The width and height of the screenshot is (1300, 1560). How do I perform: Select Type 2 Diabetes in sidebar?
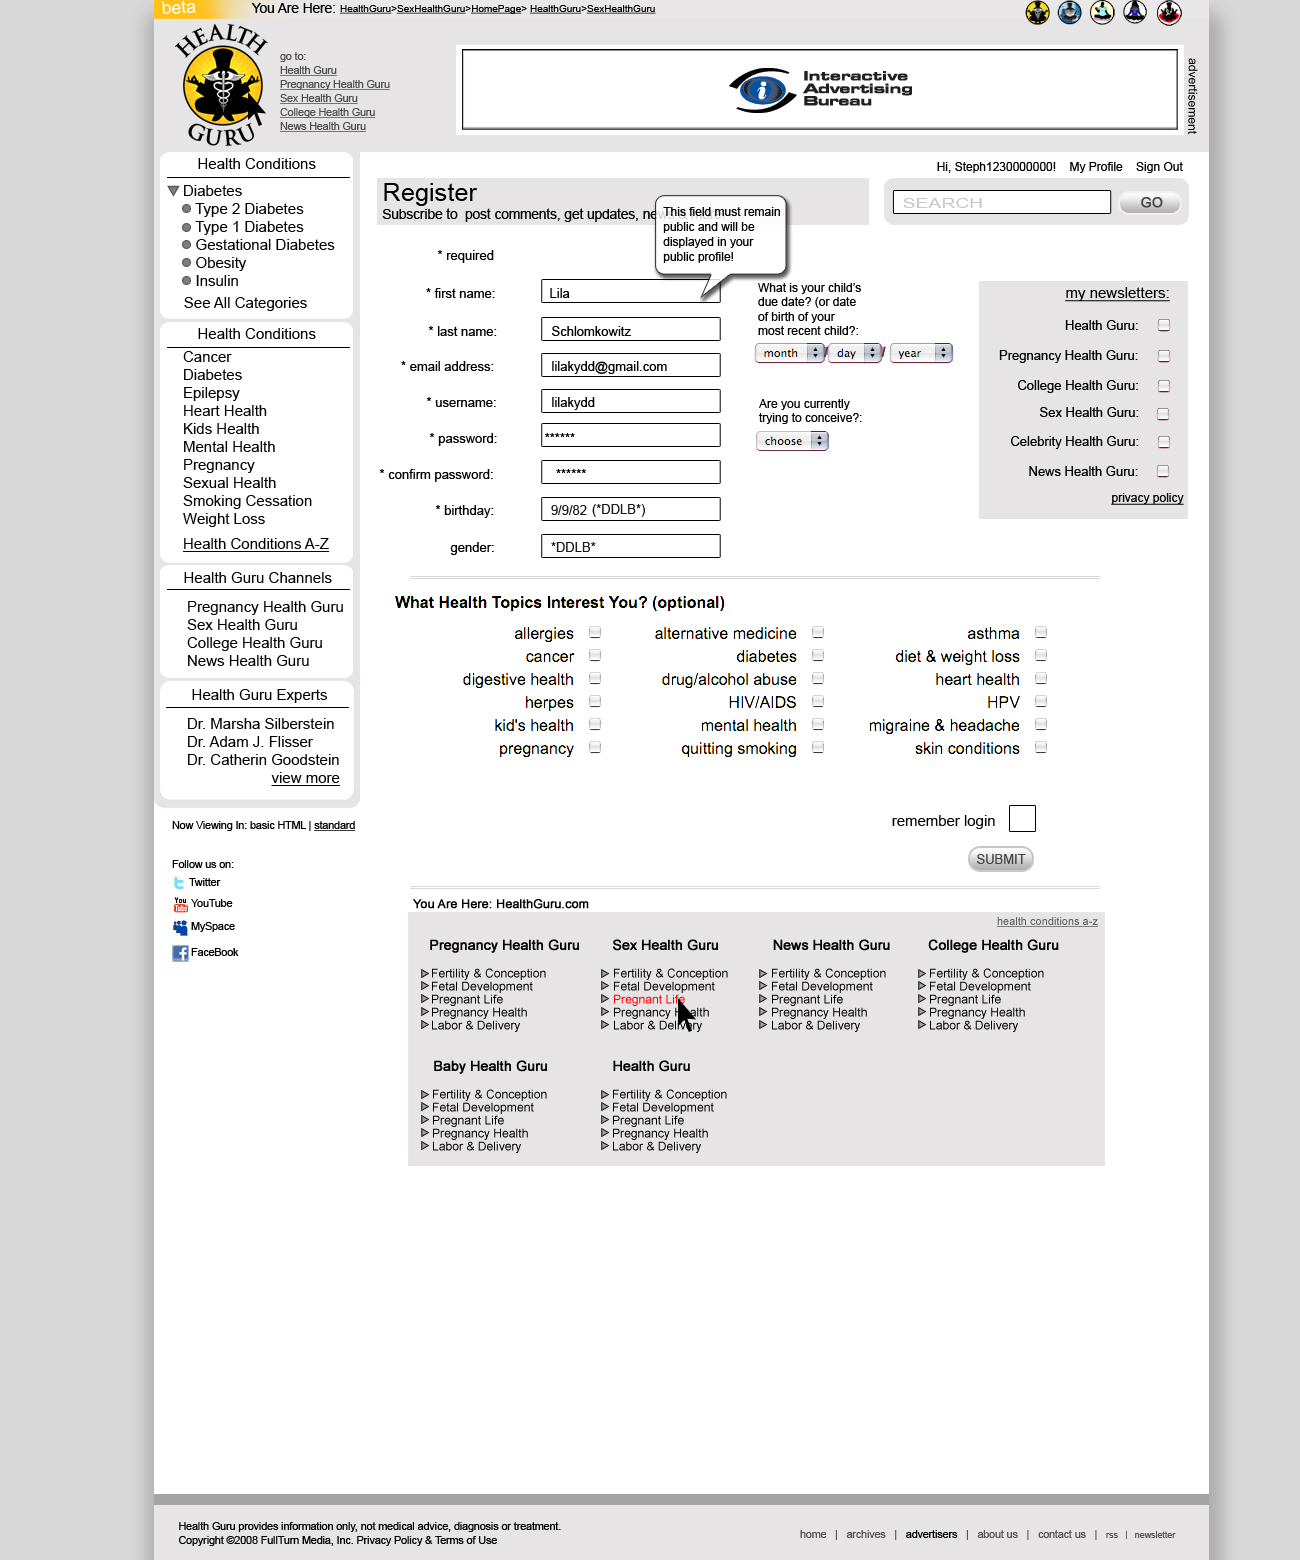(x=249, y=209)
